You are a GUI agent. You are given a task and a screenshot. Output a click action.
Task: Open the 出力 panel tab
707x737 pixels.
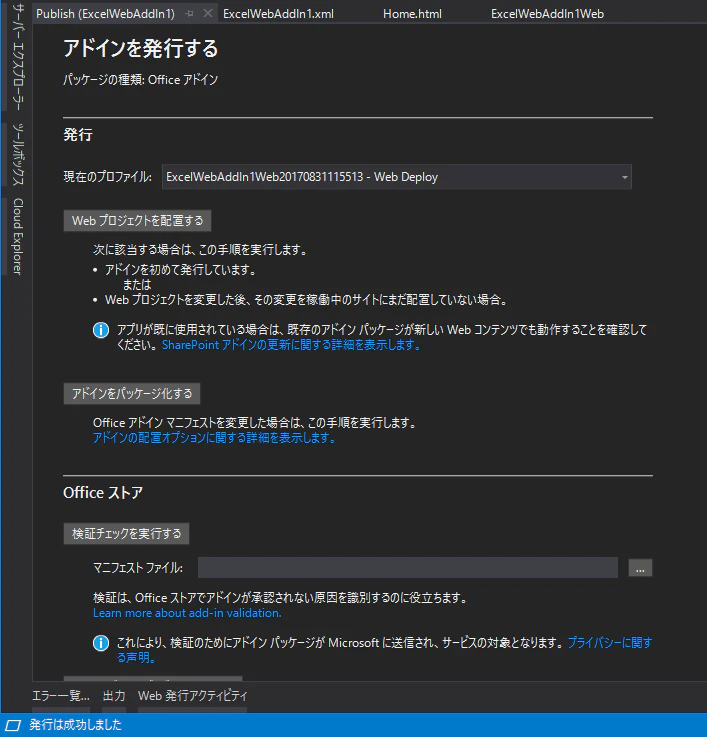114,696
